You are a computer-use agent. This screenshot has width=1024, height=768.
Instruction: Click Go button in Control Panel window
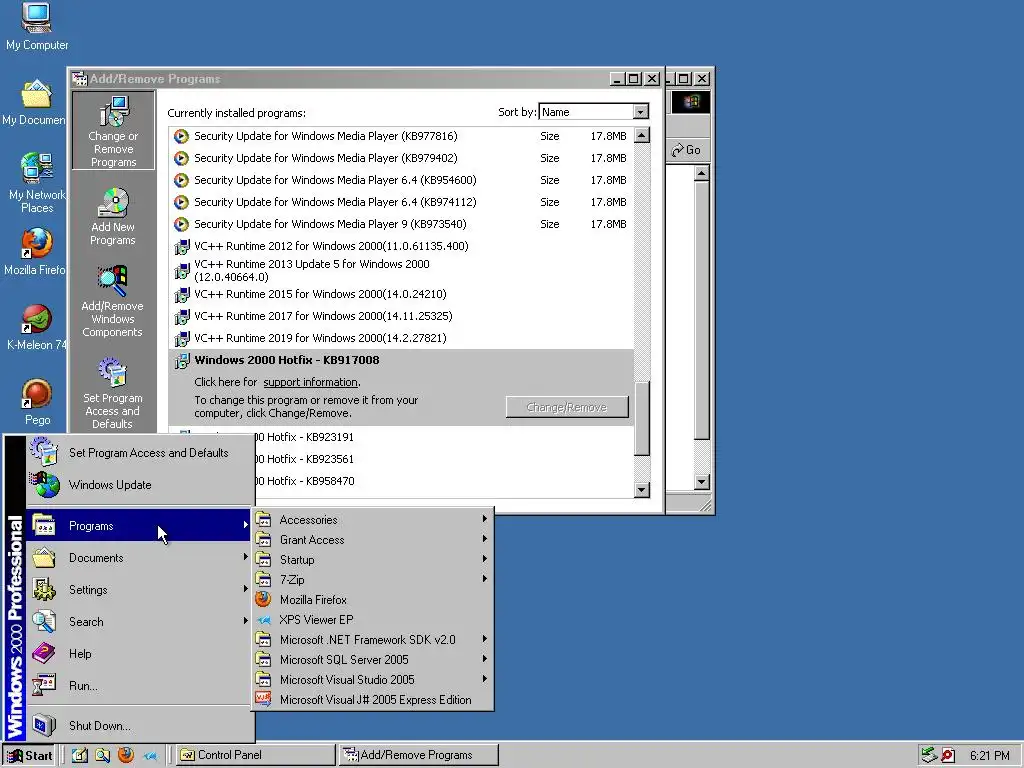tap(686, 150)
